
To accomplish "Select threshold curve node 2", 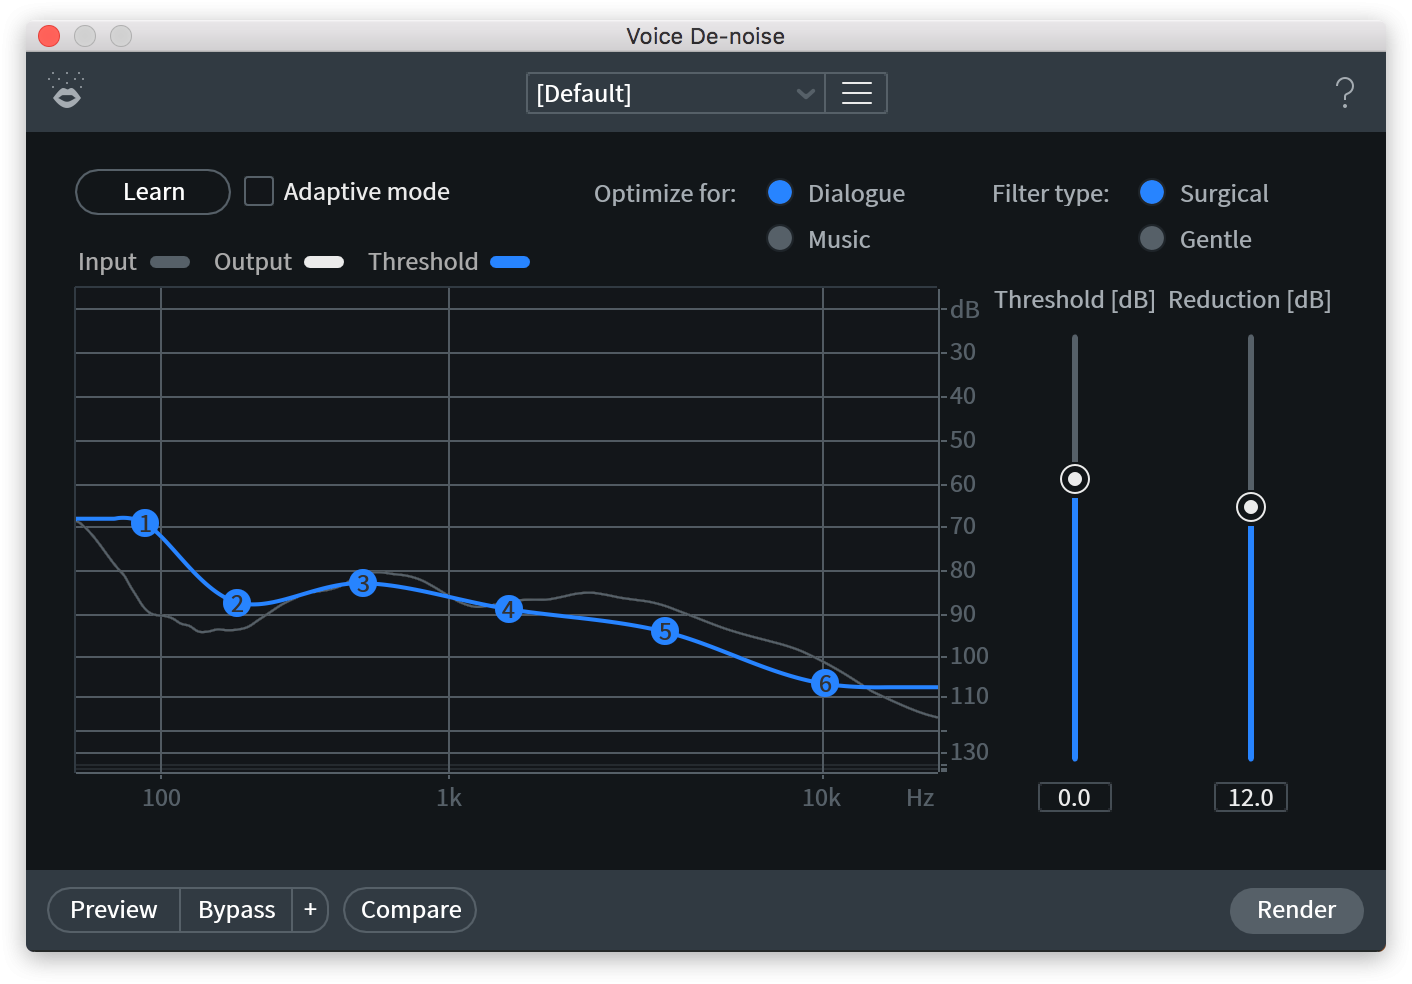I will click(x=237, y=603).
